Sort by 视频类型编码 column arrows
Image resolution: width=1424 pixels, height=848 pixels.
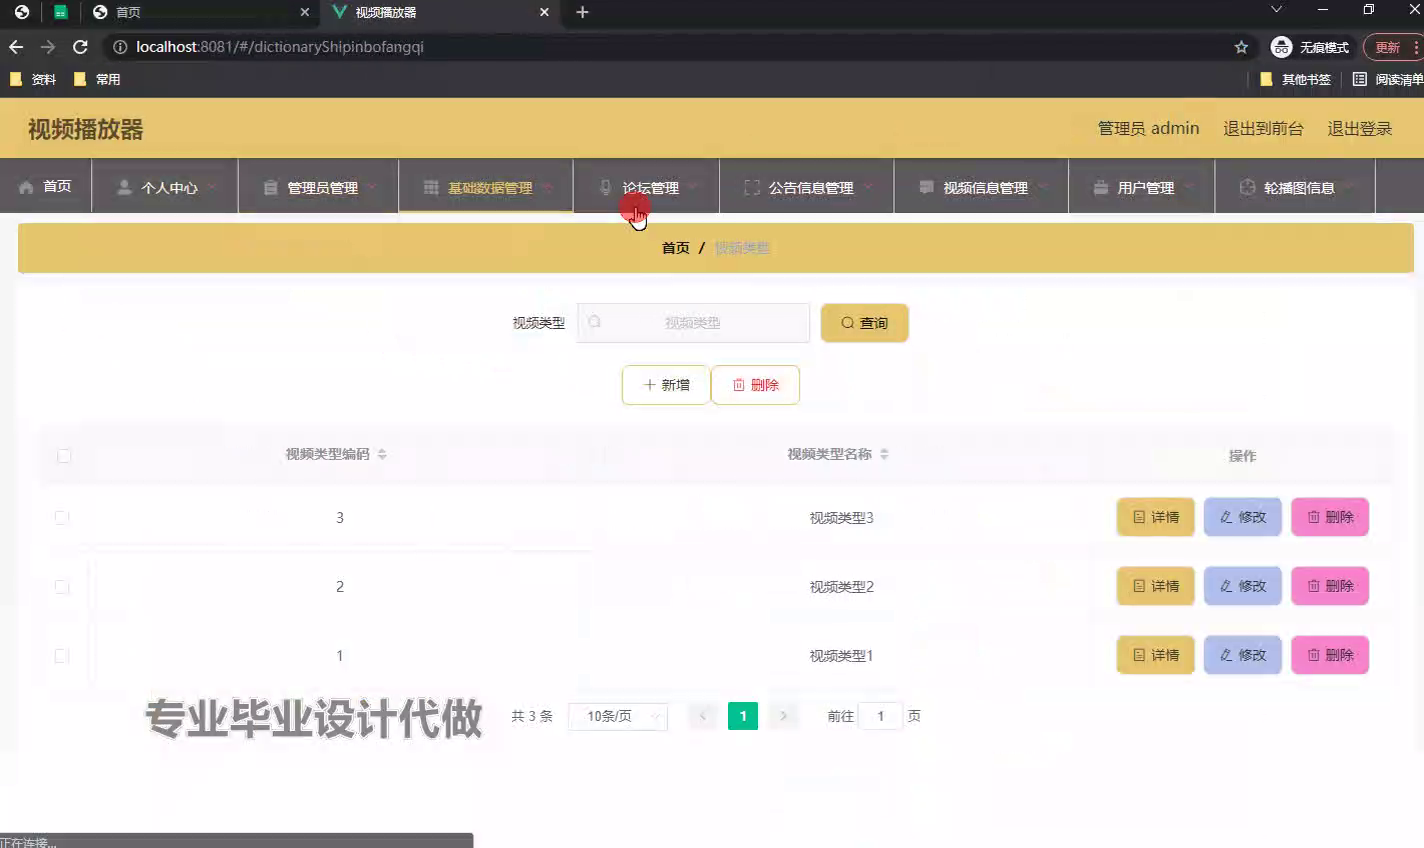pyautogui.click(x=382, y=454)
